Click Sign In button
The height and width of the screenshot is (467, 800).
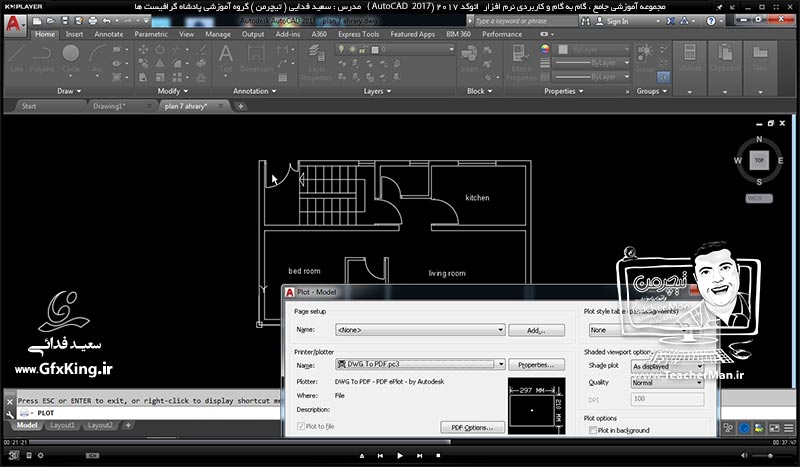[612, 21]
